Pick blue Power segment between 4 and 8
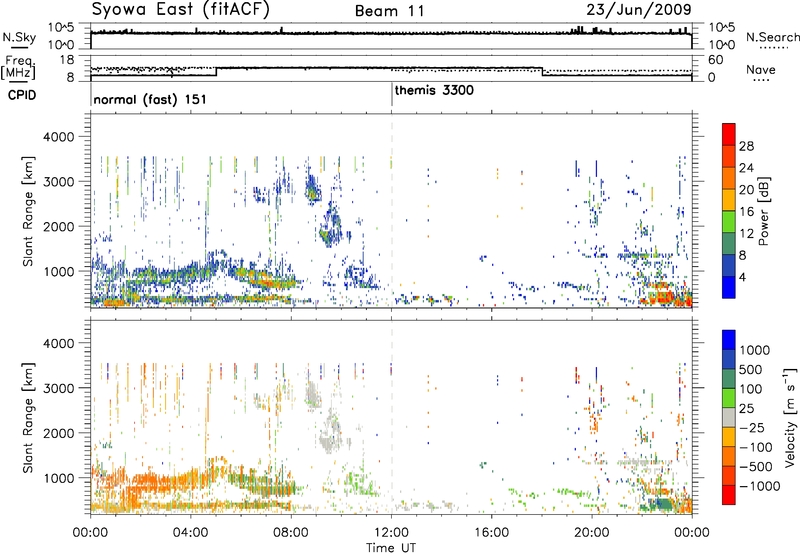The image size is (800, 554). 729,265
